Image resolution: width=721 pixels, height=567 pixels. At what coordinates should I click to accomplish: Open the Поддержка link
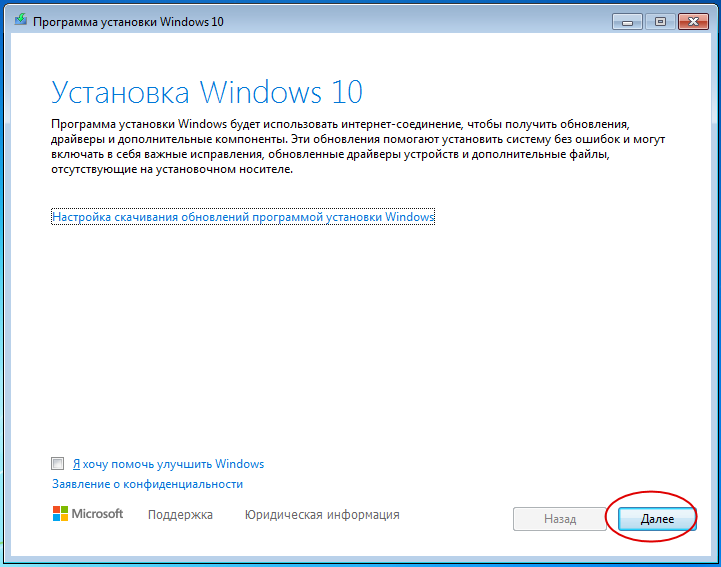(x=180, y=515)
